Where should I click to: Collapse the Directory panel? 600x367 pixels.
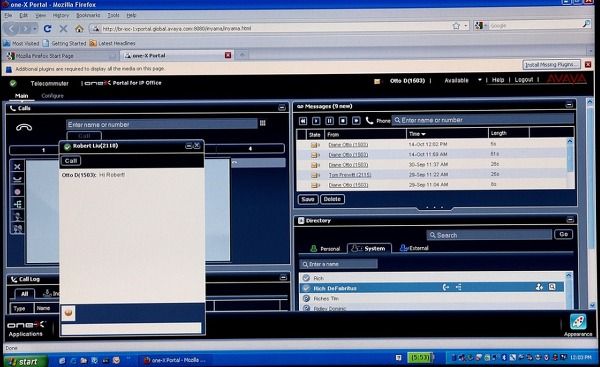pyautogui.click(x=570, y=220)
